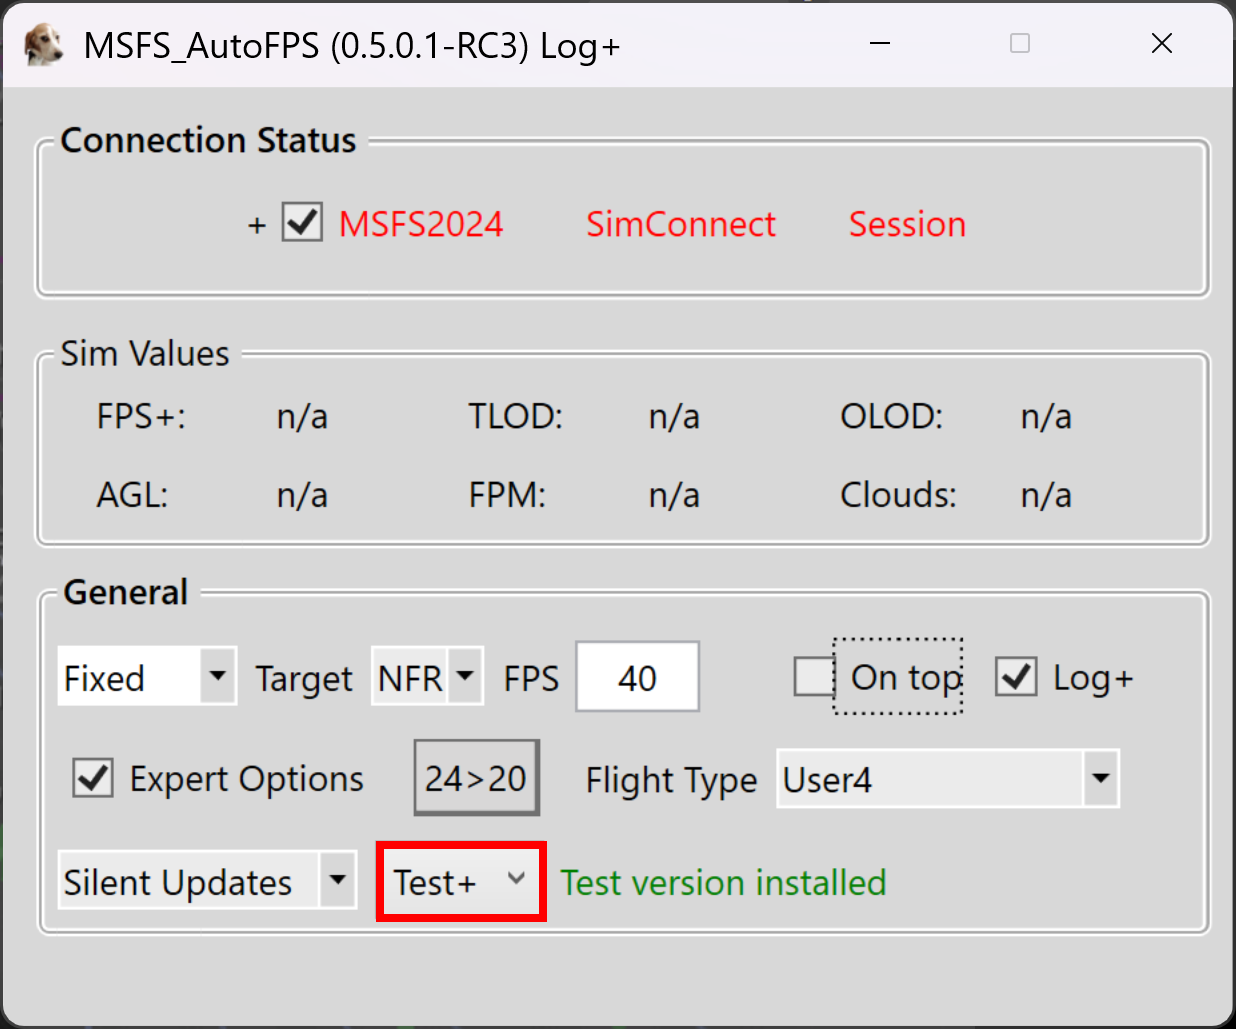Minimize the MSFS_AutoFPS window
Viewport: 1236px width, 1029px height.
coord(880,43)
